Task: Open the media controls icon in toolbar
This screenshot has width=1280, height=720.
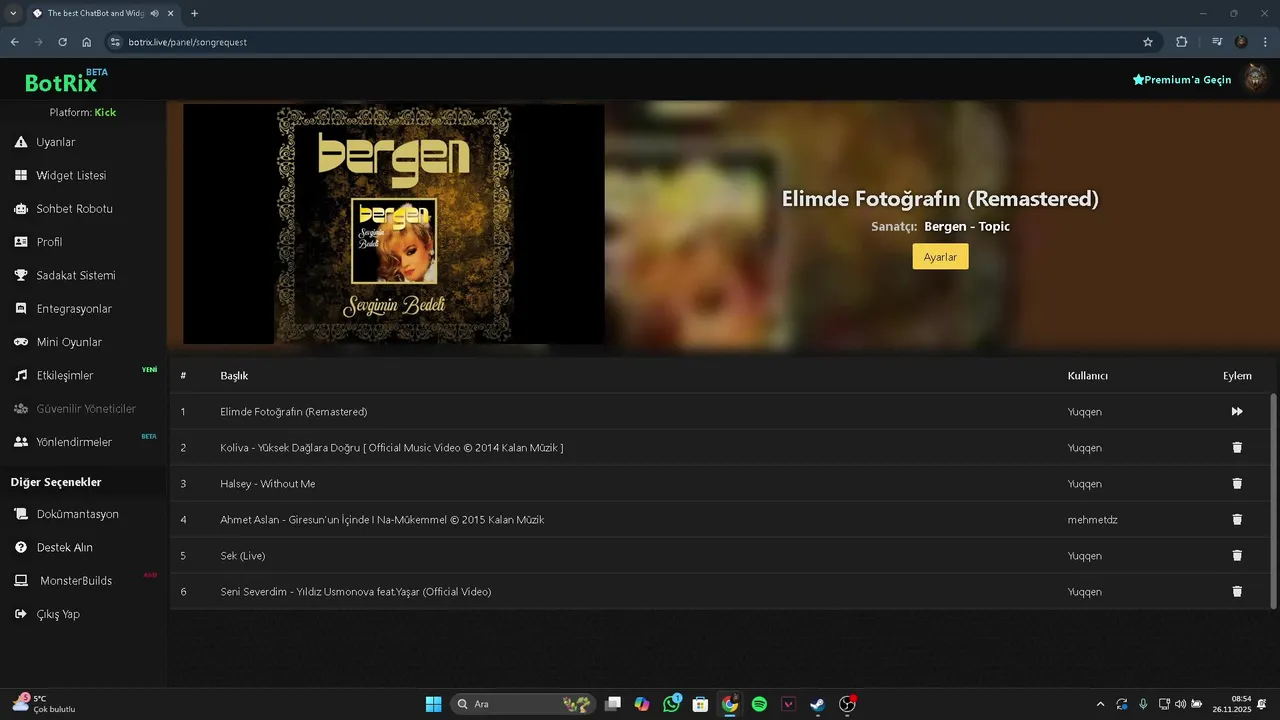Action: (x=1217, y=42)
